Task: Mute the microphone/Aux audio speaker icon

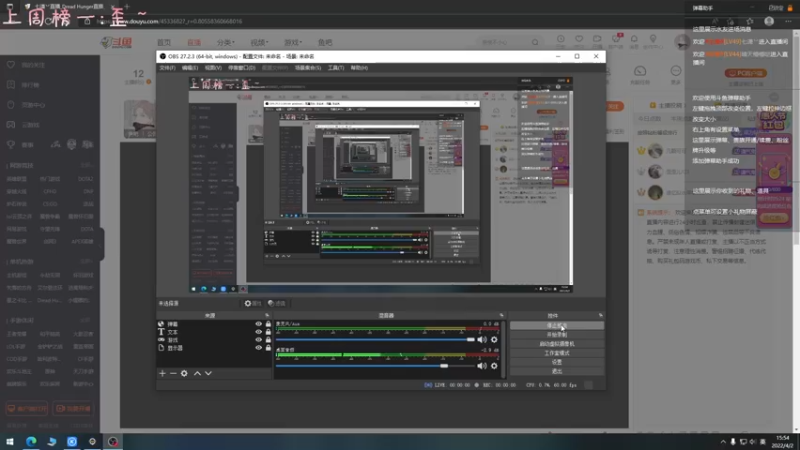Action: (482, 339)
